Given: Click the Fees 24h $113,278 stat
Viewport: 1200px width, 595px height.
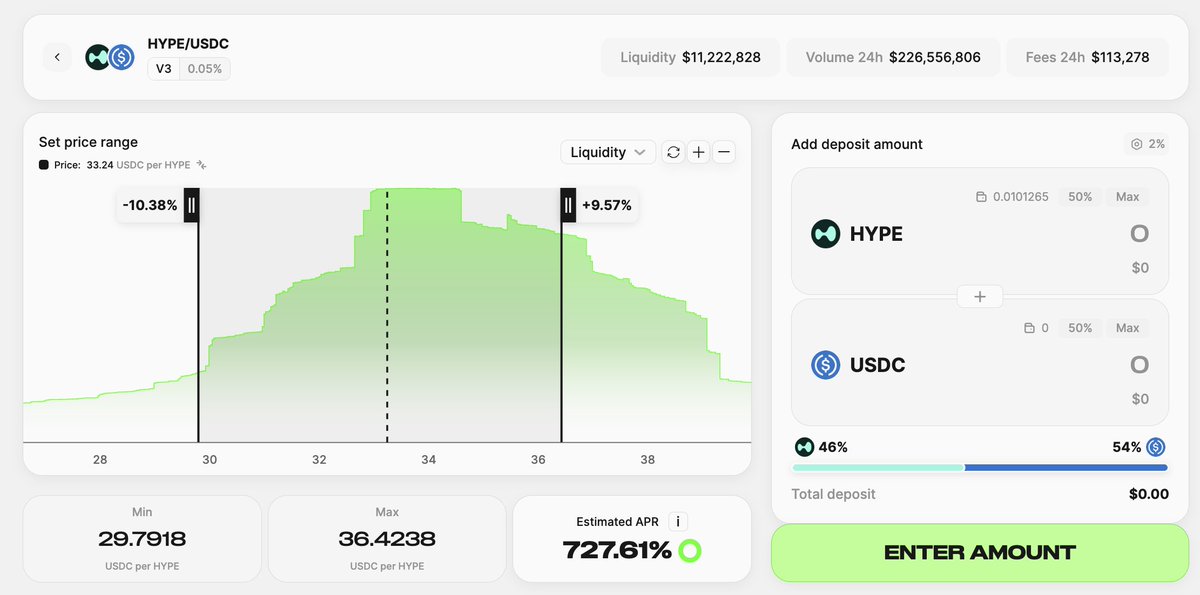Looking at the screenshot, I should tap(1089, 57).
